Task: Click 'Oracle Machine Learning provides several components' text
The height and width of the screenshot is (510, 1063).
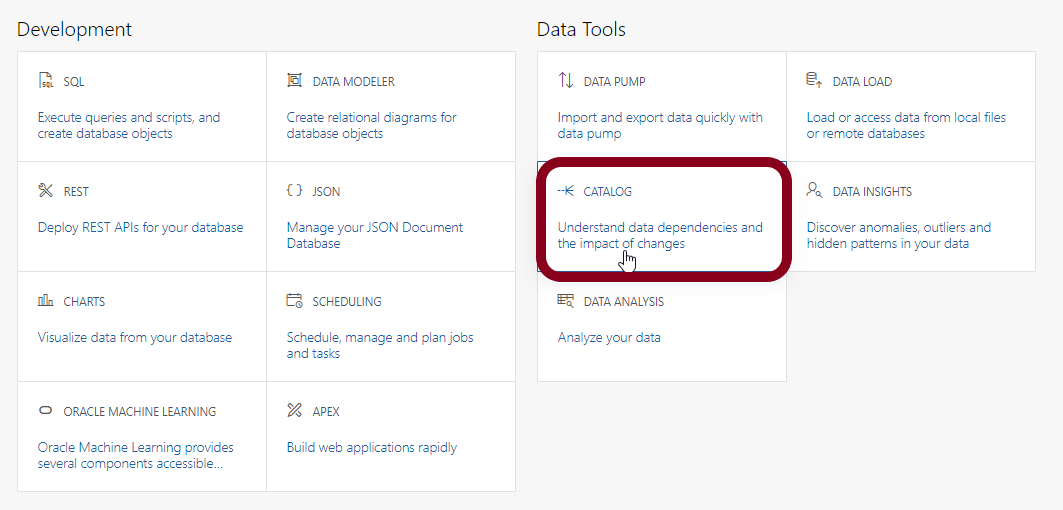Action: click(x=136, y=455)
